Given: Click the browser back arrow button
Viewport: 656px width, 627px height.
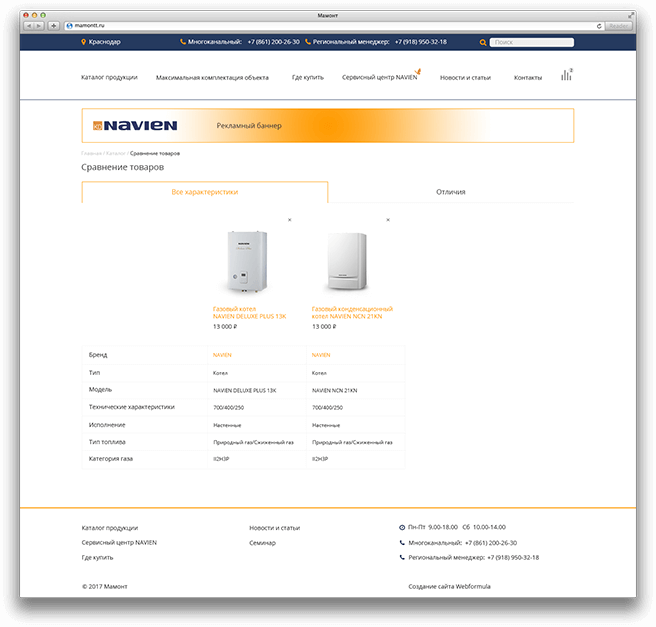Looking at the screenshot, I should 29,26.
